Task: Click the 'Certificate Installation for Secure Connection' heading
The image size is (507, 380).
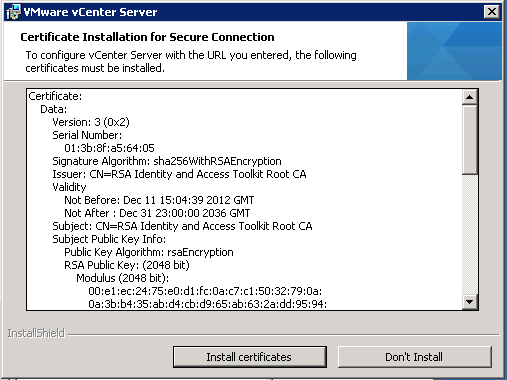Action: click(147, 37)
